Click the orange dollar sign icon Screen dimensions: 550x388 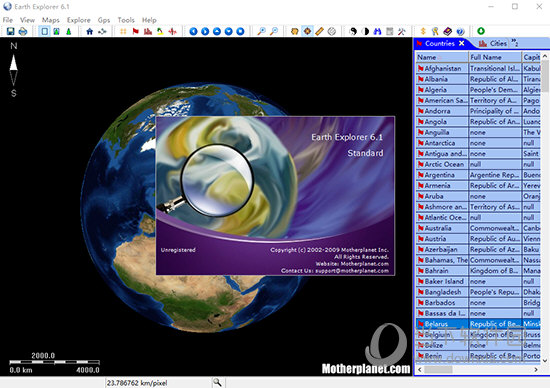[423, 32]
